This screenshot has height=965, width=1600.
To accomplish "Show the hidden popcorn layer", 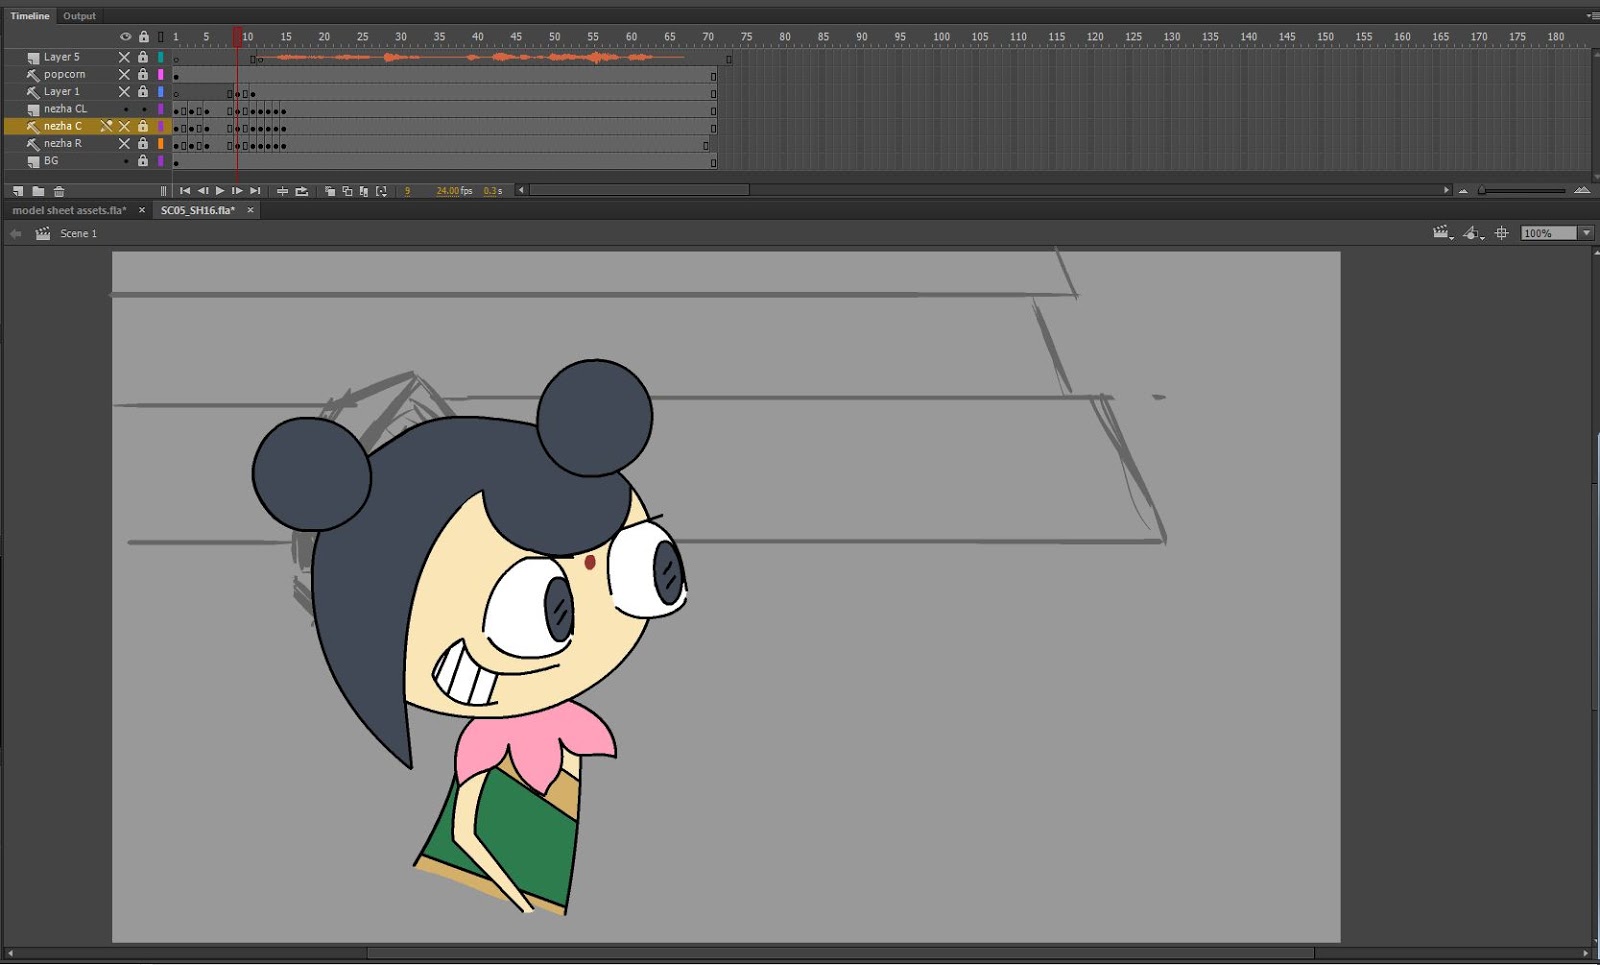I will click(125, 74).
